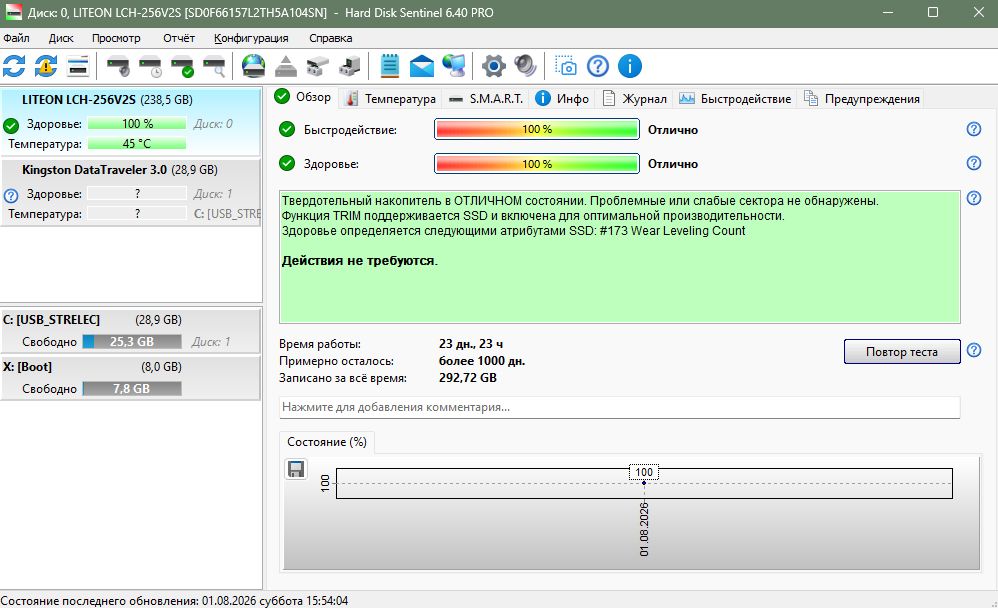The width and height of the screenshot is (998, 608).
Task: Switch to the Журнал tab
Action: pos(635,99)
